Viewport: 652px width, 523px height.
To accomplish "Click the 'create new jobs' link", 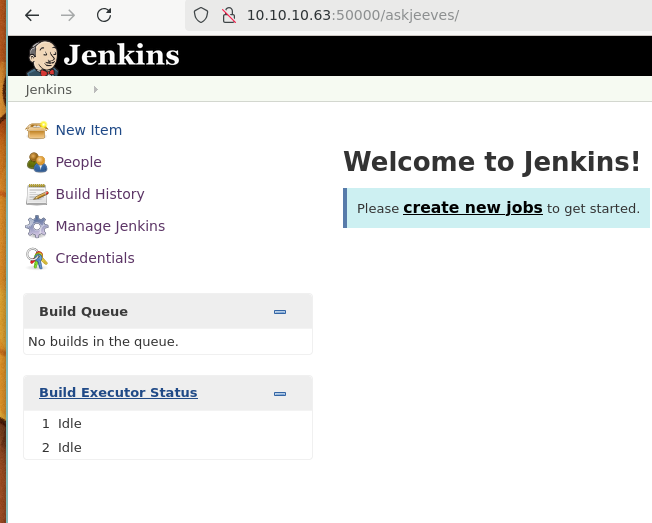I will [x=472, y=208].
